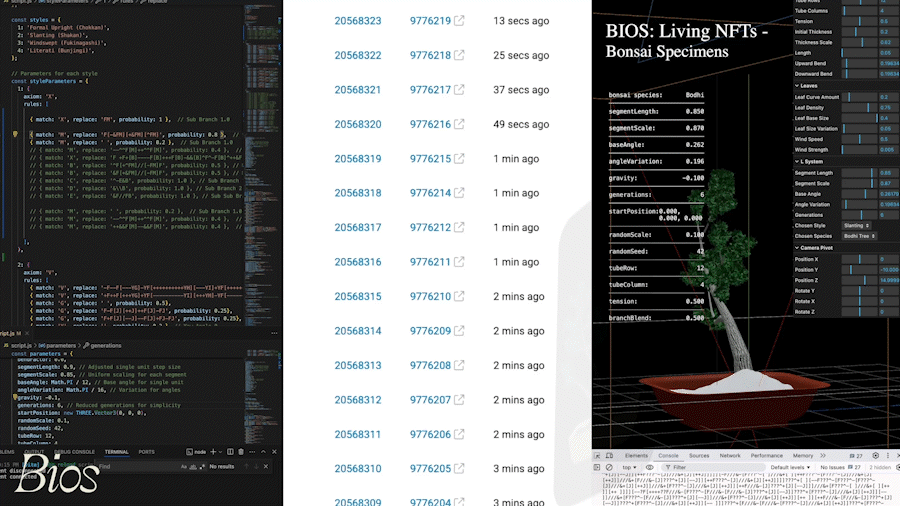The width and height of the screenshot is (900, 506).
Task: Open external link icon beside 9776208
Action: click(x=459, y=365)
